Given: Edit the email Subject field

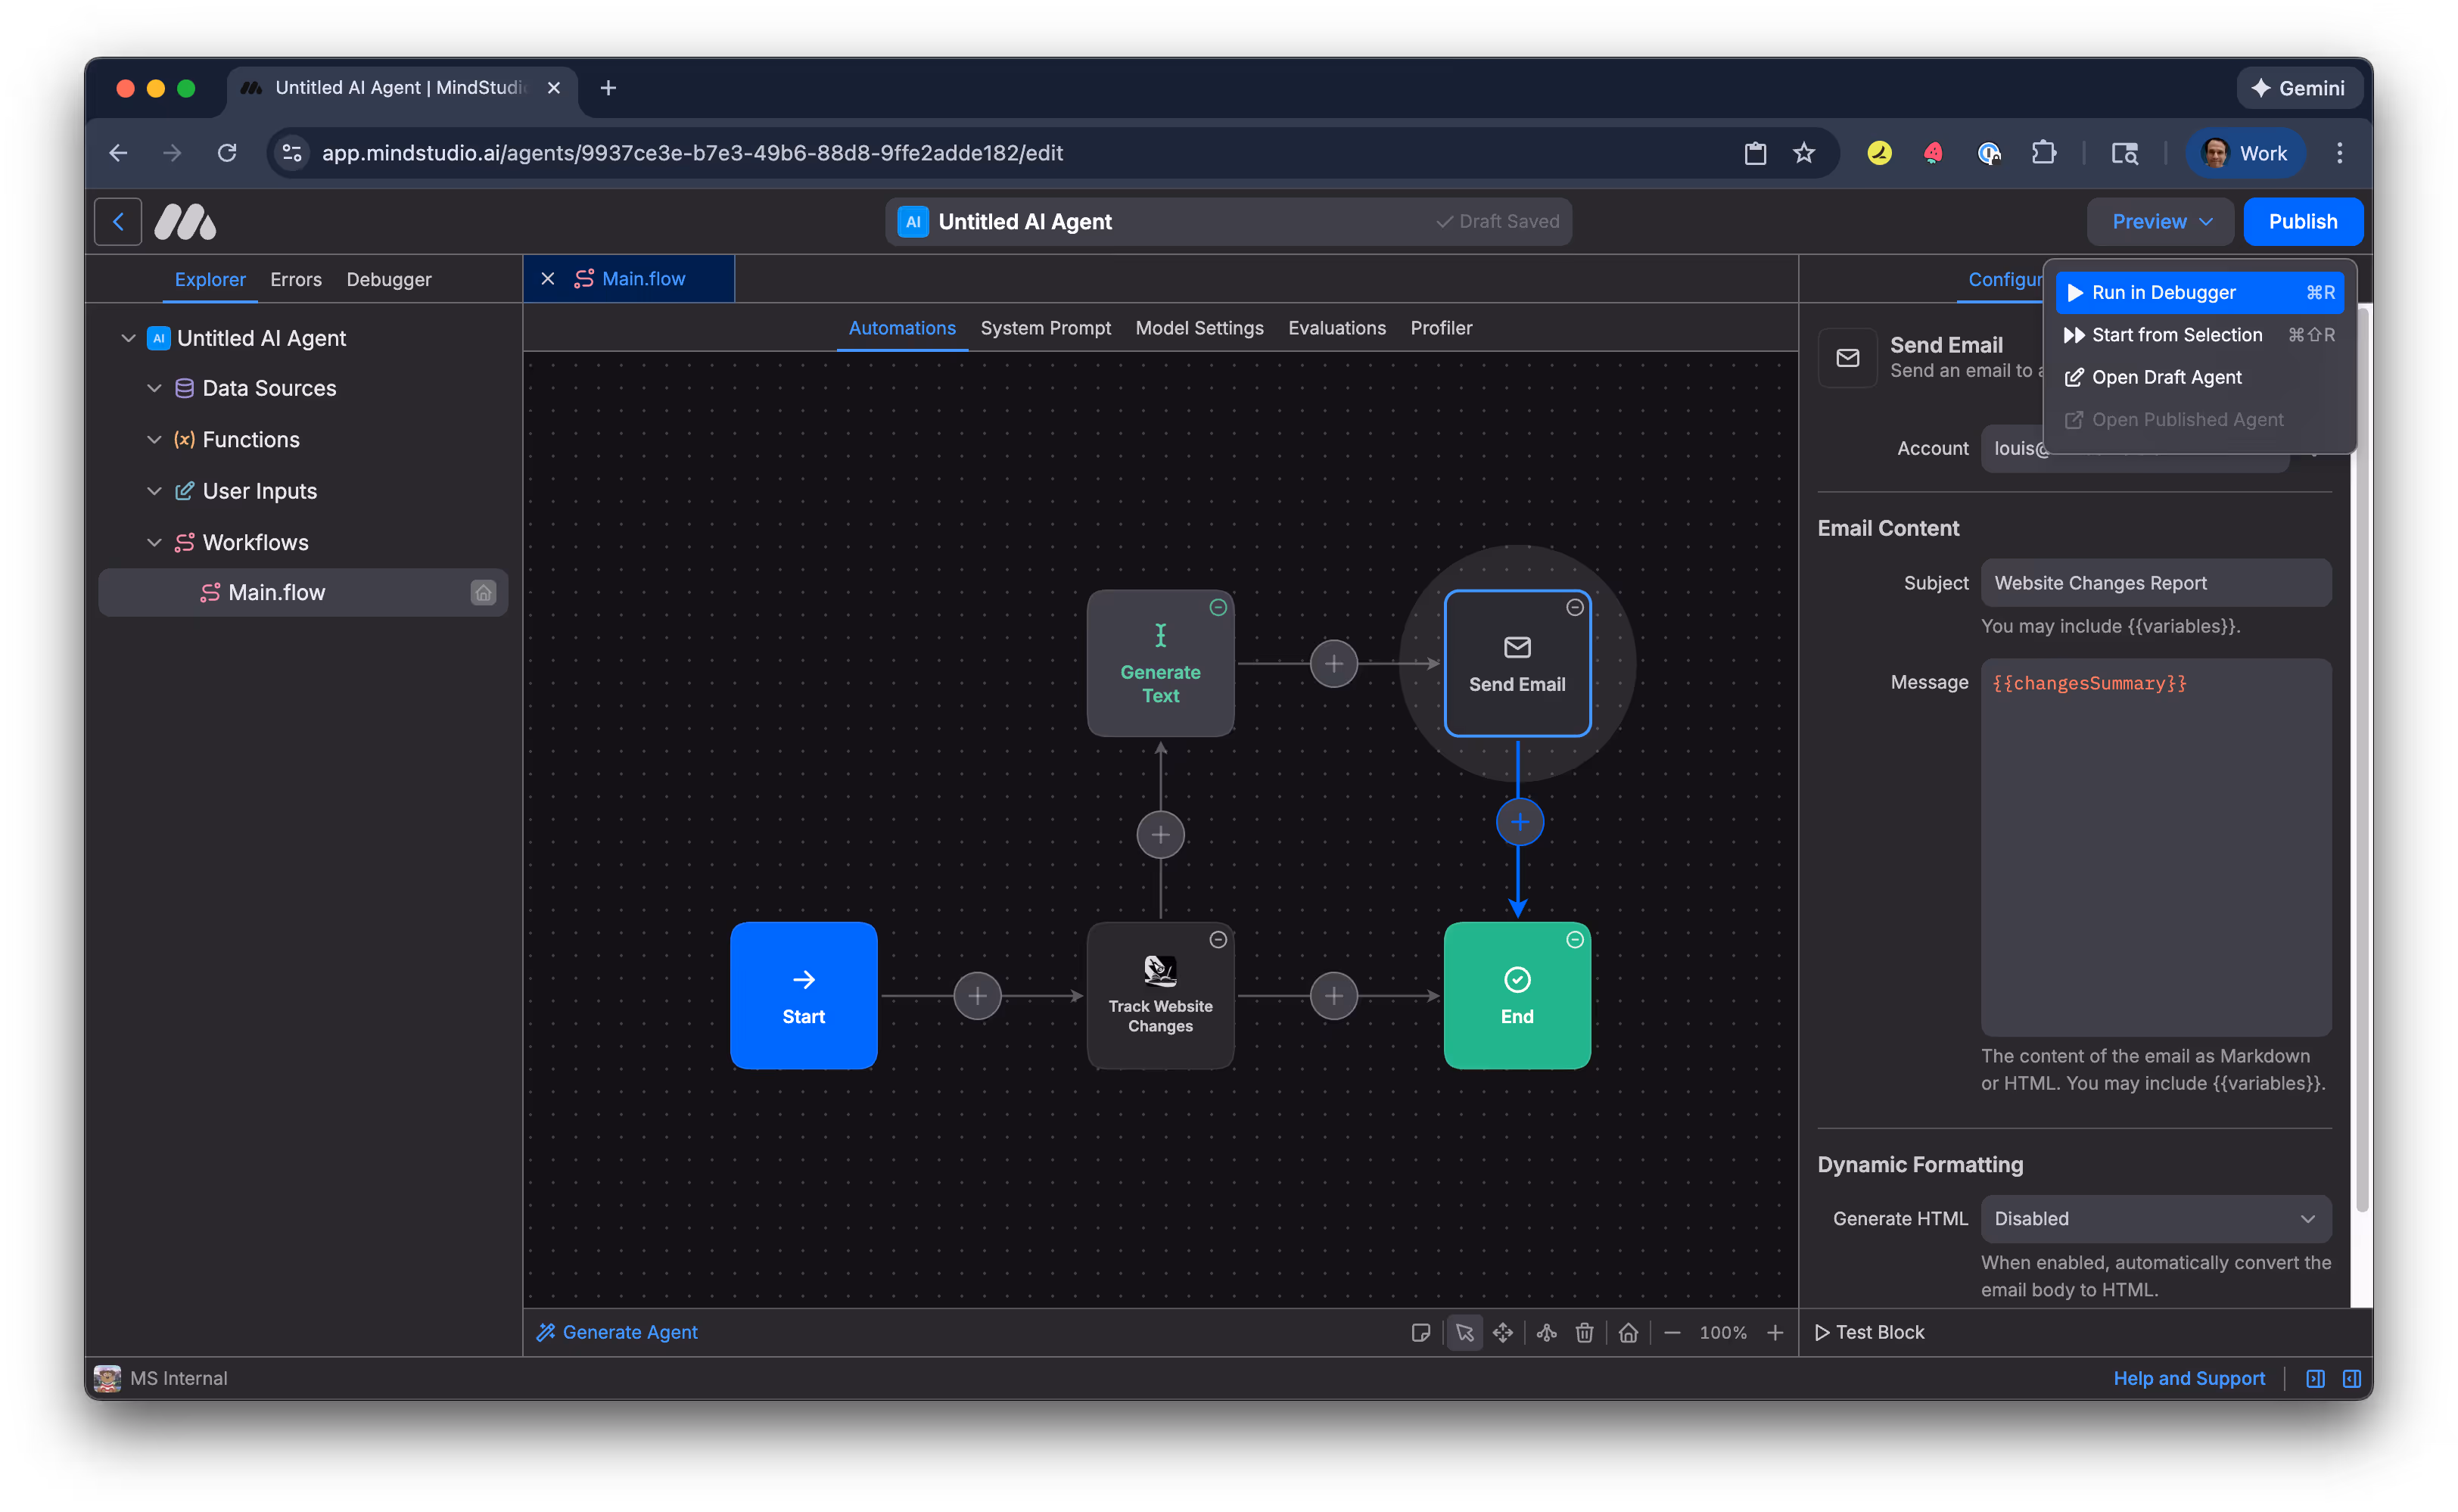Looking at the screenshot, I should coord(2155,583).
